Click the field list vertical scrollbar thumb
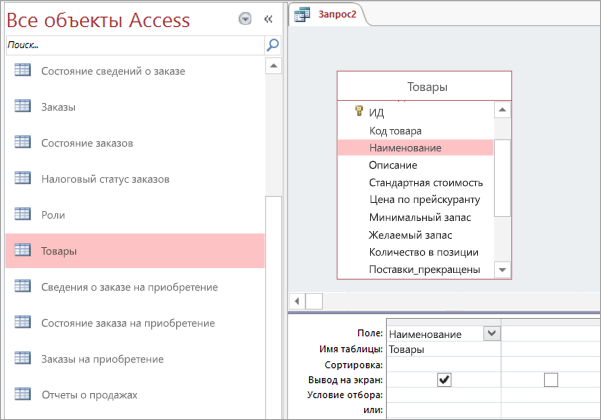601x420 pixels. [x=502, y=178]
